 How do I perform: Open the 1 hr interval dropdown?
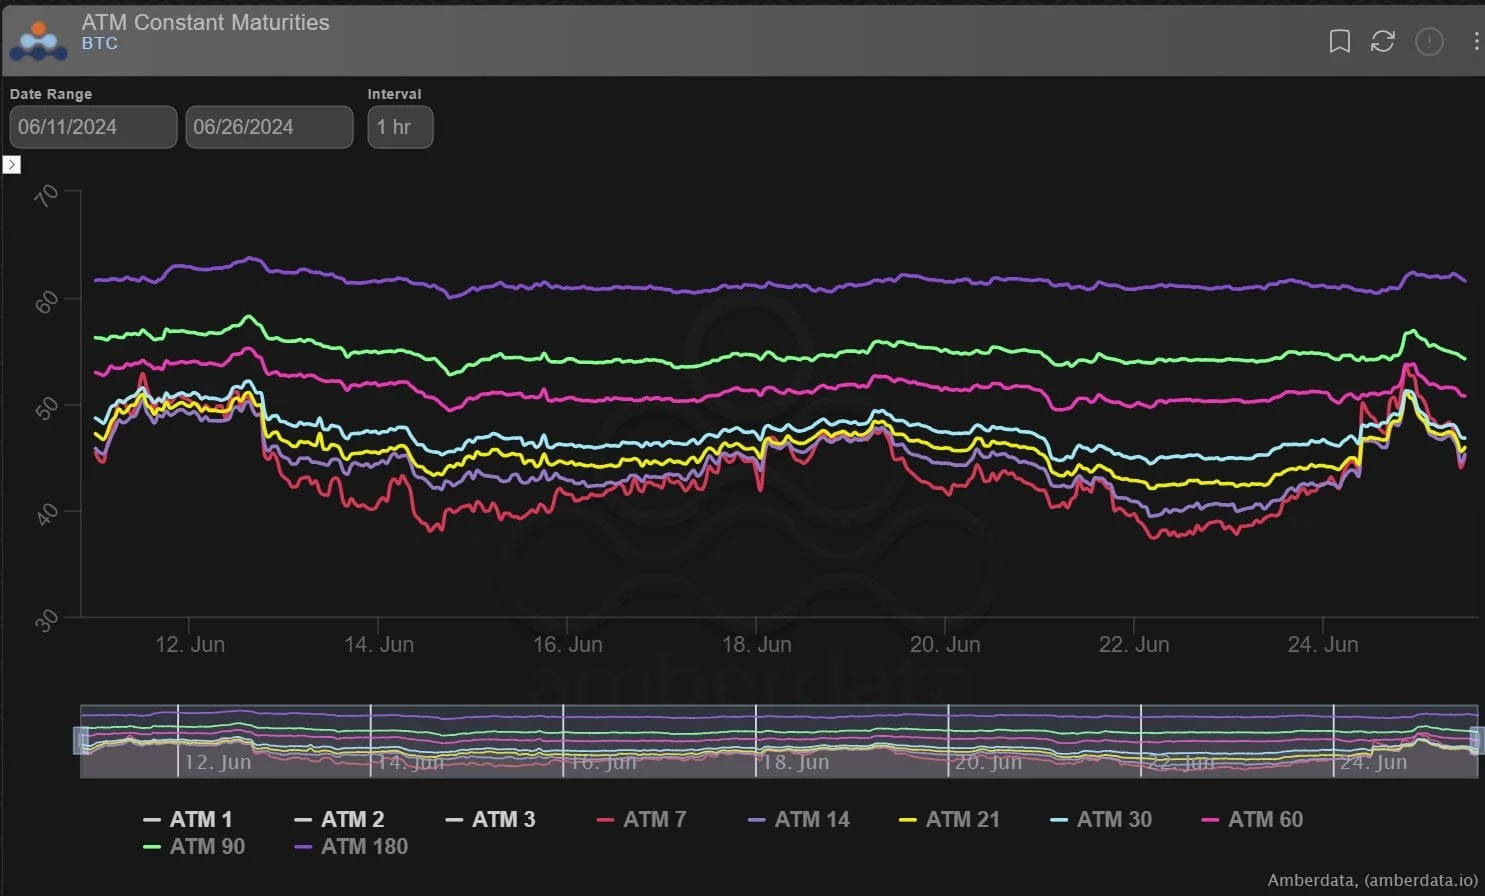click(x=400, y=127)
